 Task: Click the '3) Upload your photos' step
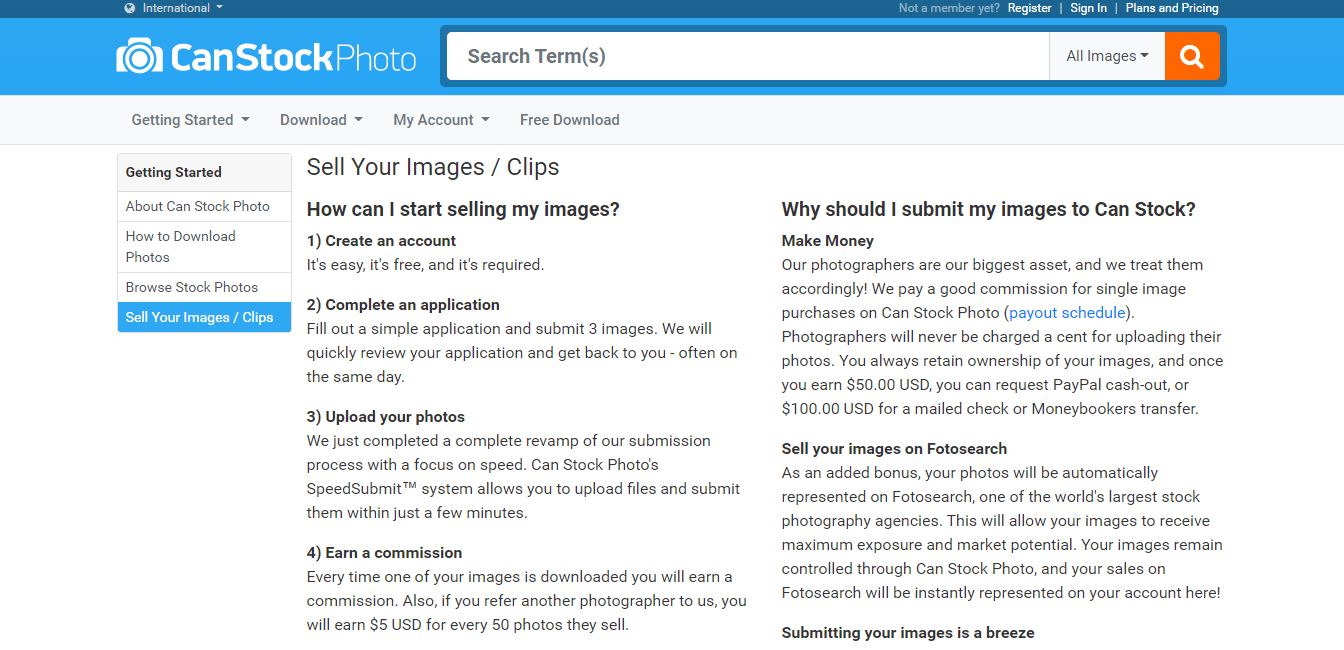pyautogui.click(x=386, y=417)
